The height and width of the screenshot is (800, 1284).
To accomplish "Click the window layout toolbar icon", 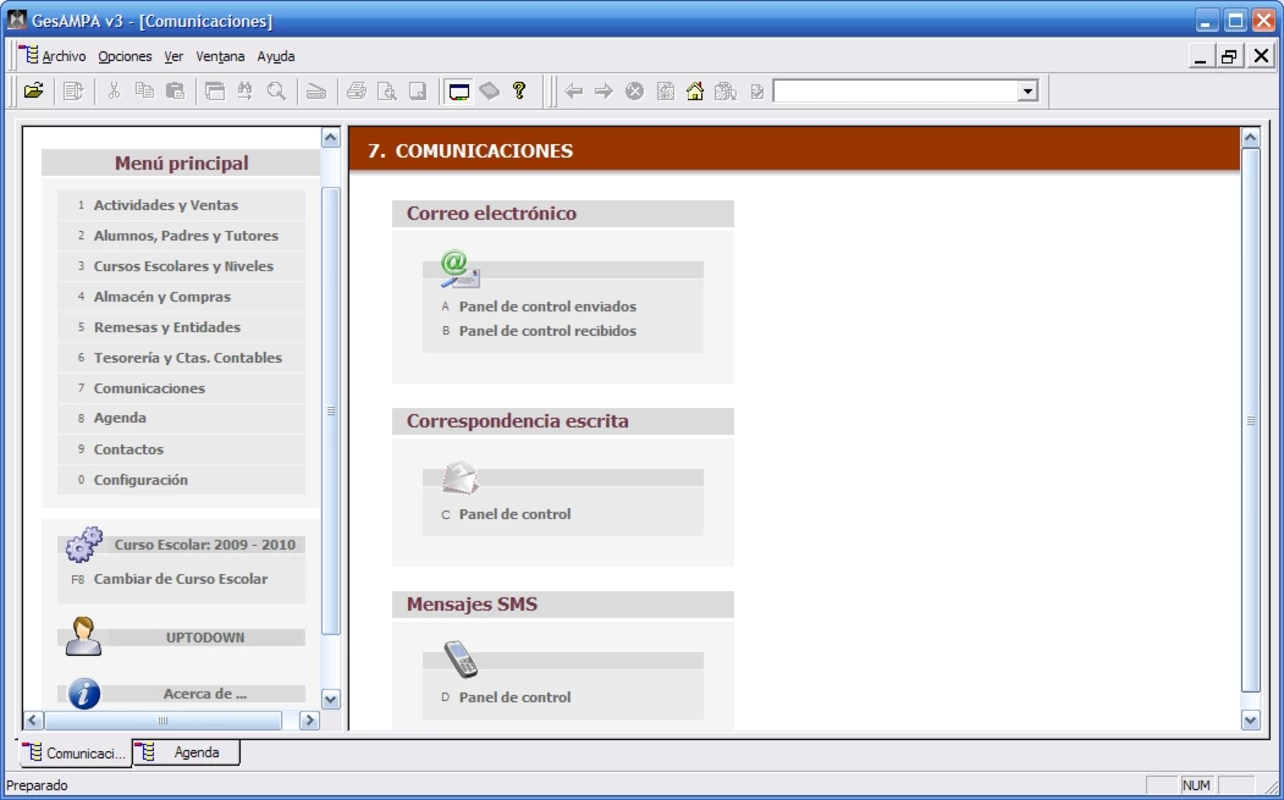I will point(215,91).
